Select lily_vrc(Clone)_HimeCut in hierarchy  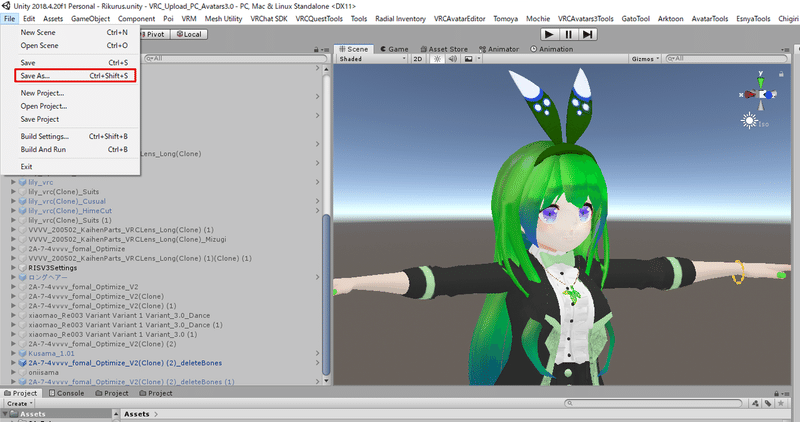coord(70,210)
